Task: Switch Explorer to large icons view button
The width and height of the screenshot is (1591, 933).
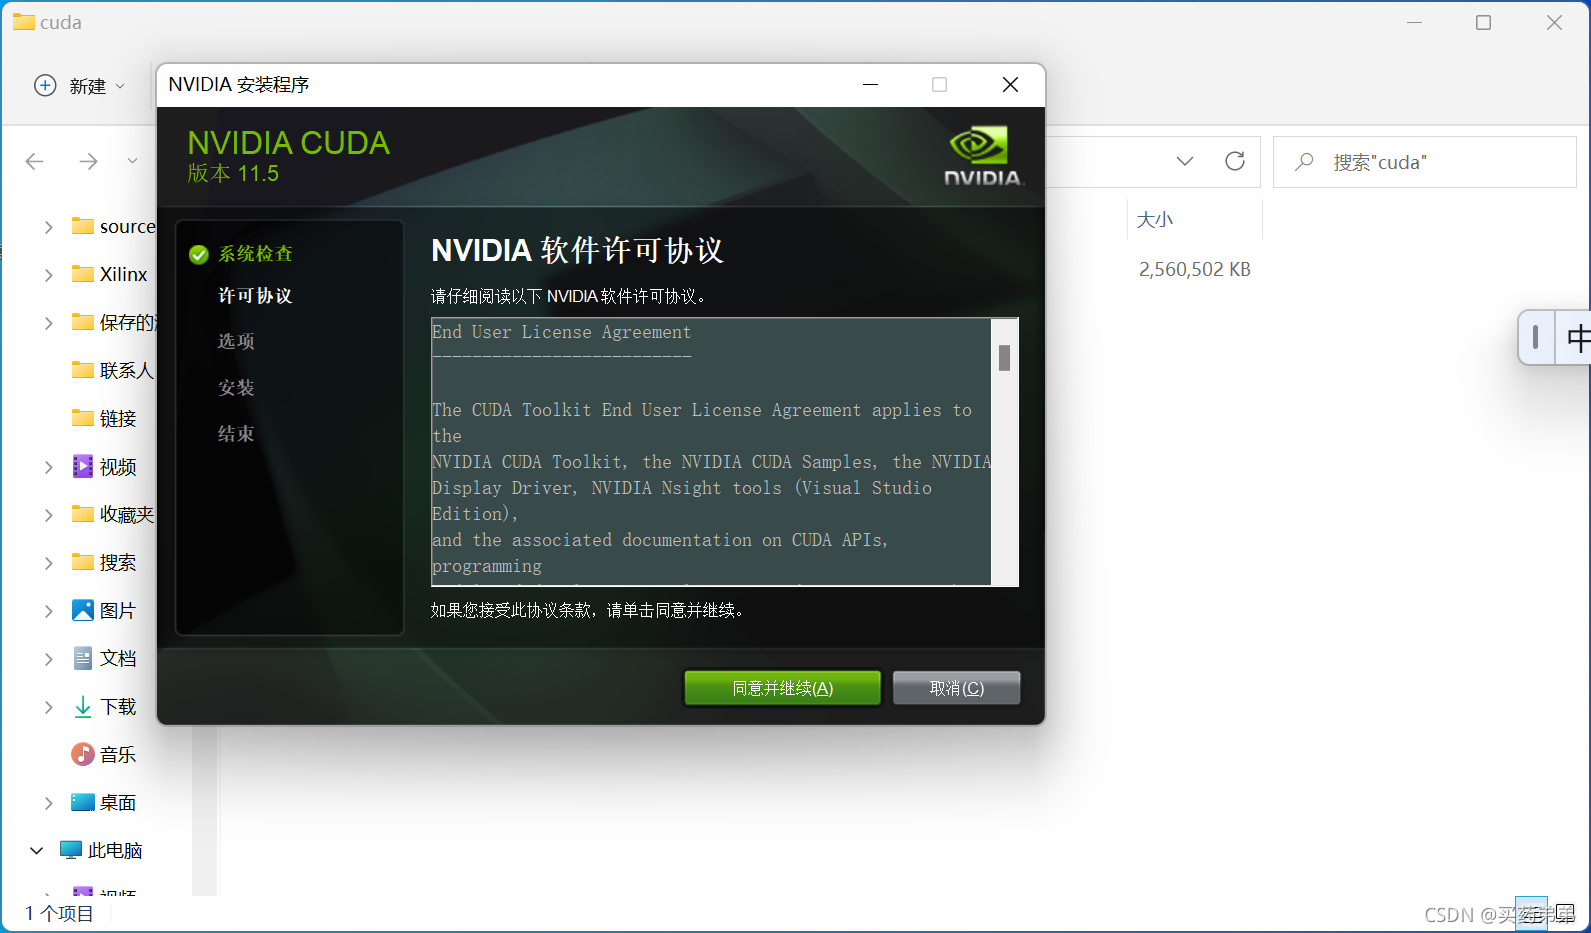Action: pos(1565,913)
